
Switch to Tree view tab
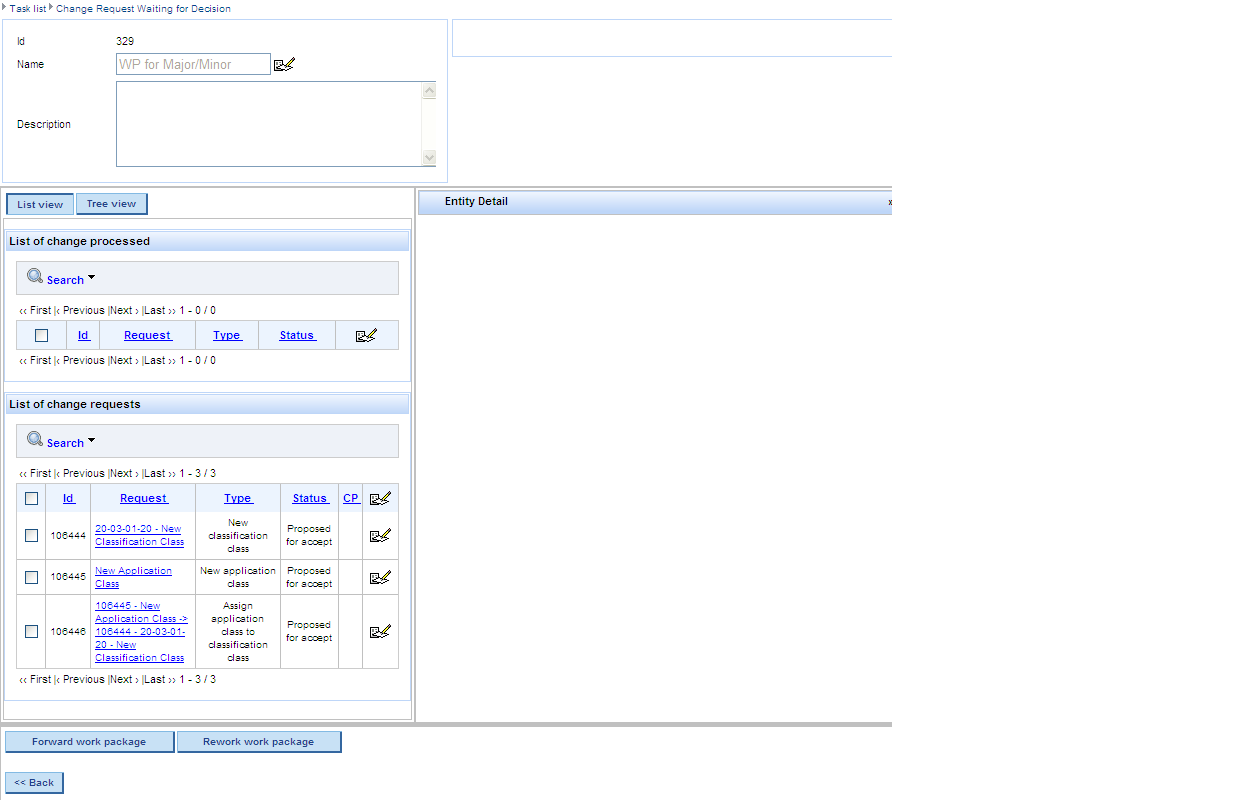point(111,204)
